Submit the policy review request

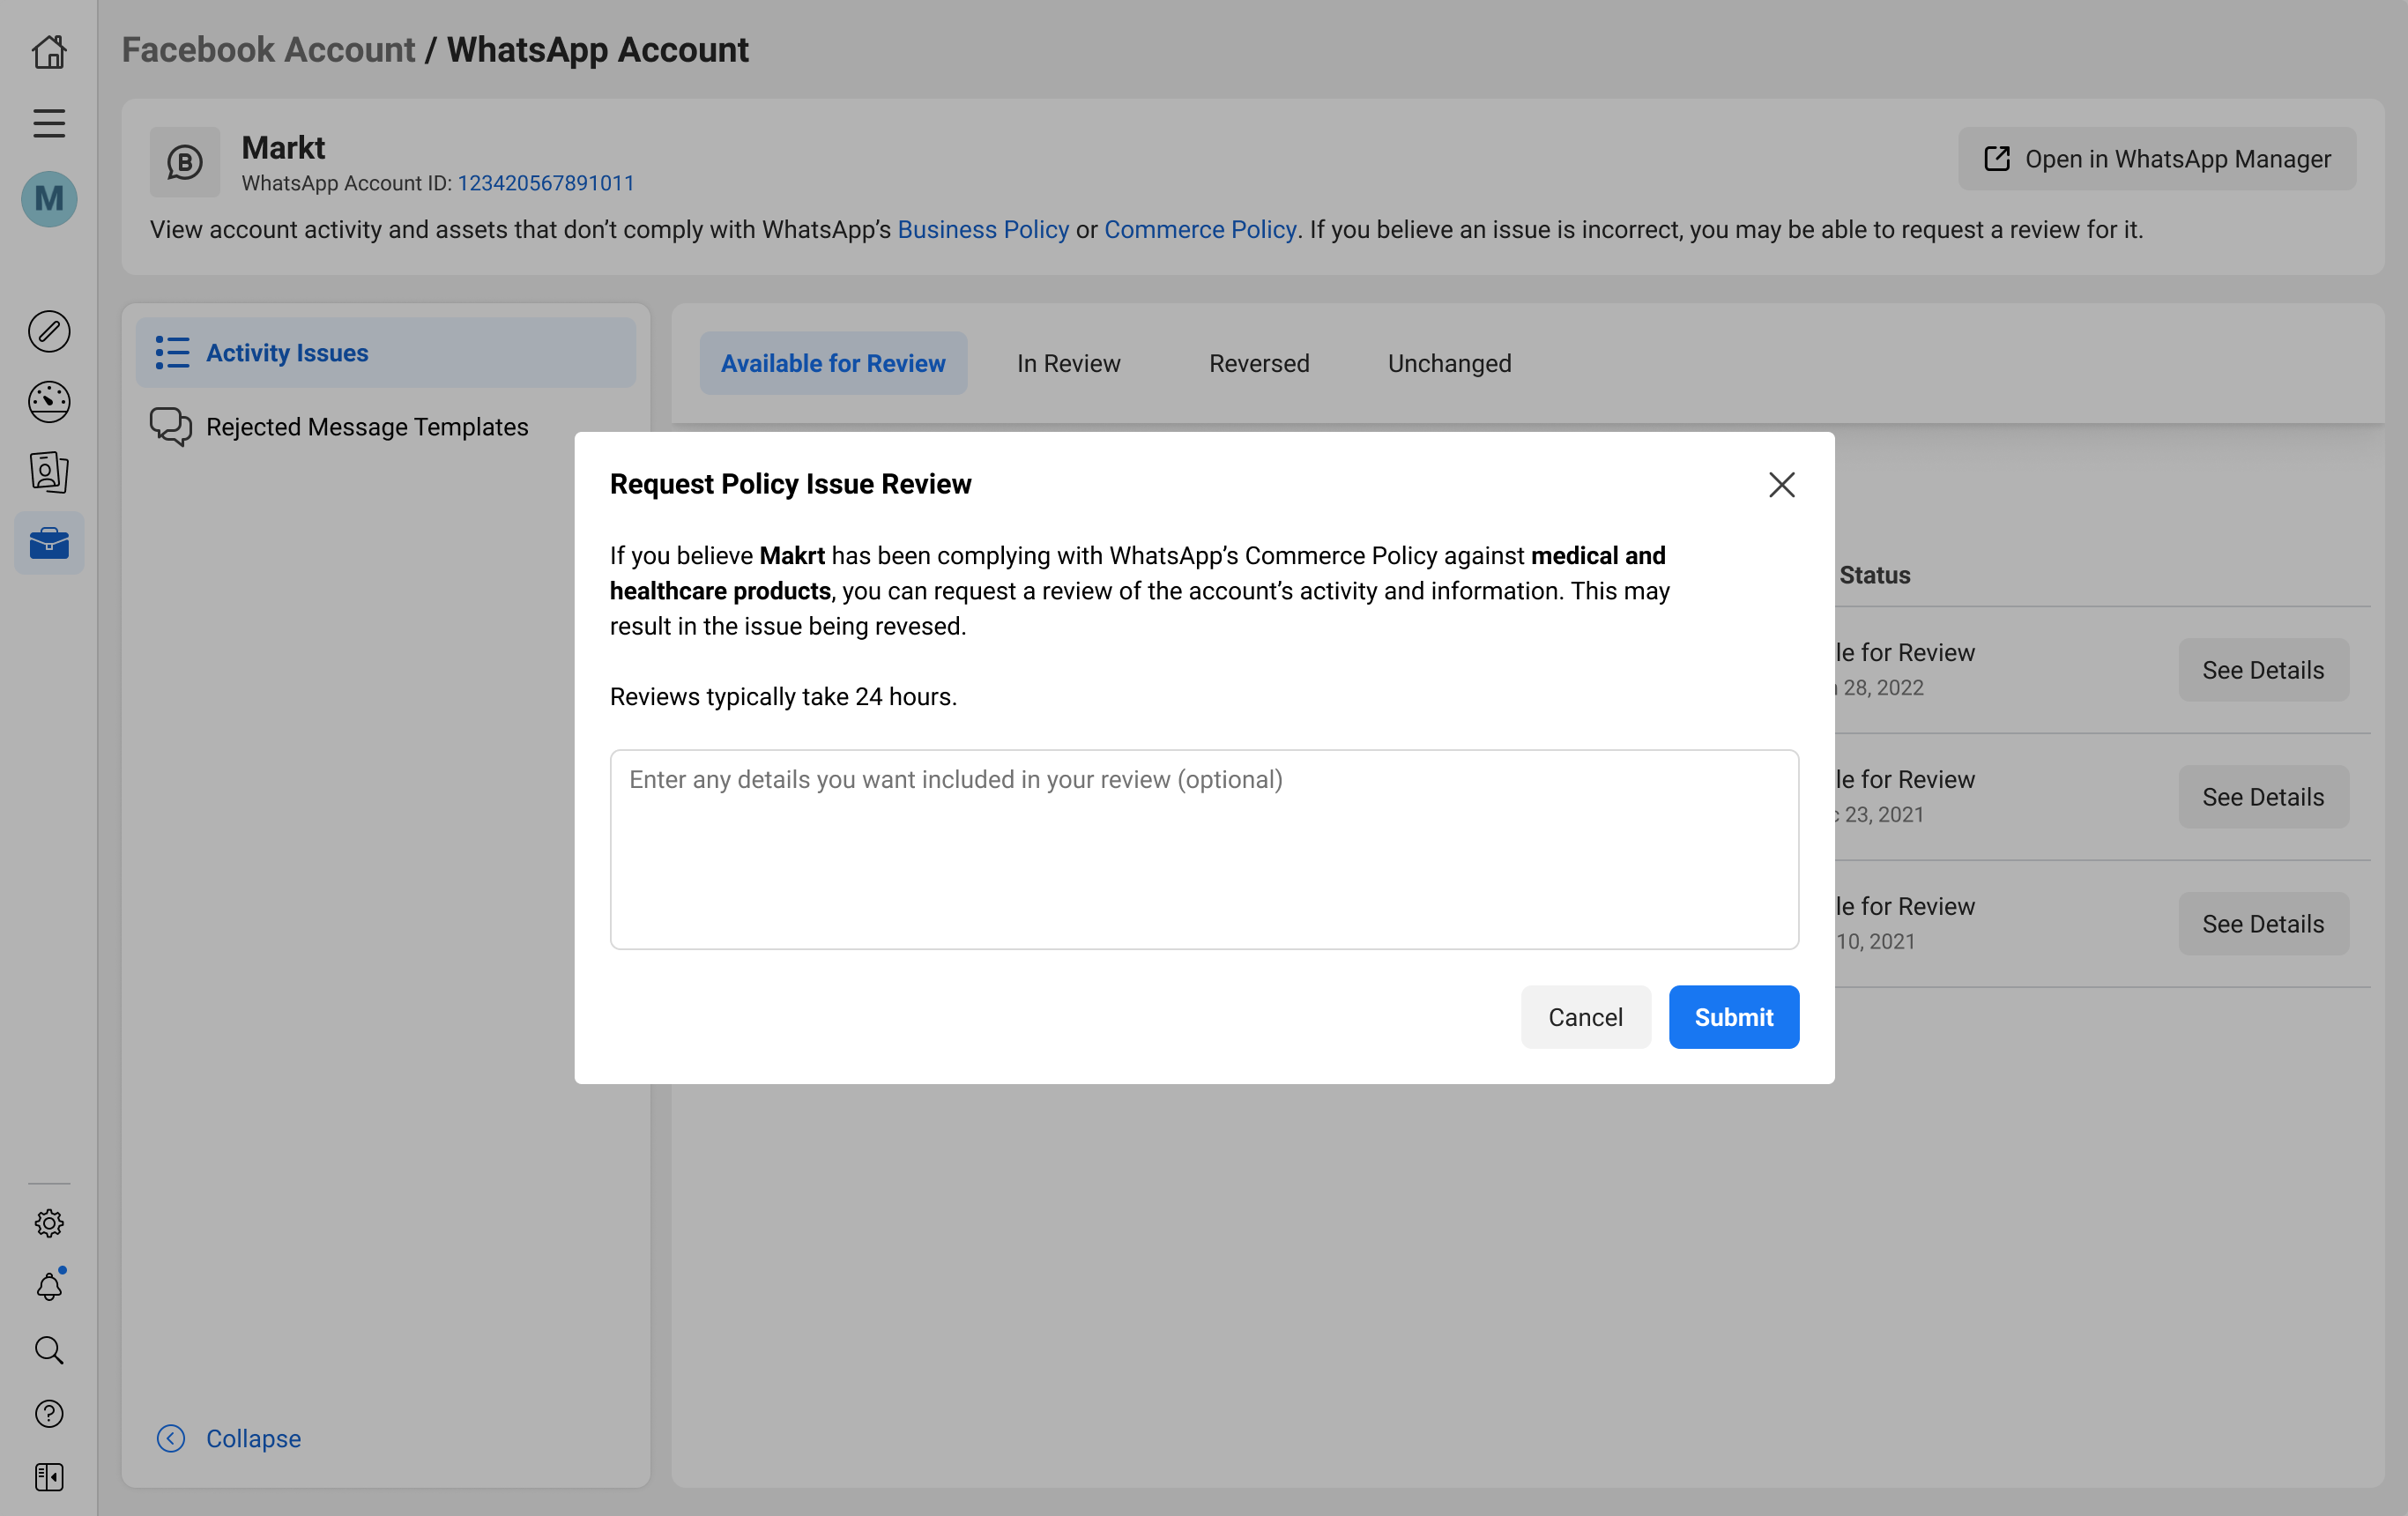[x=1733, y=1017]
